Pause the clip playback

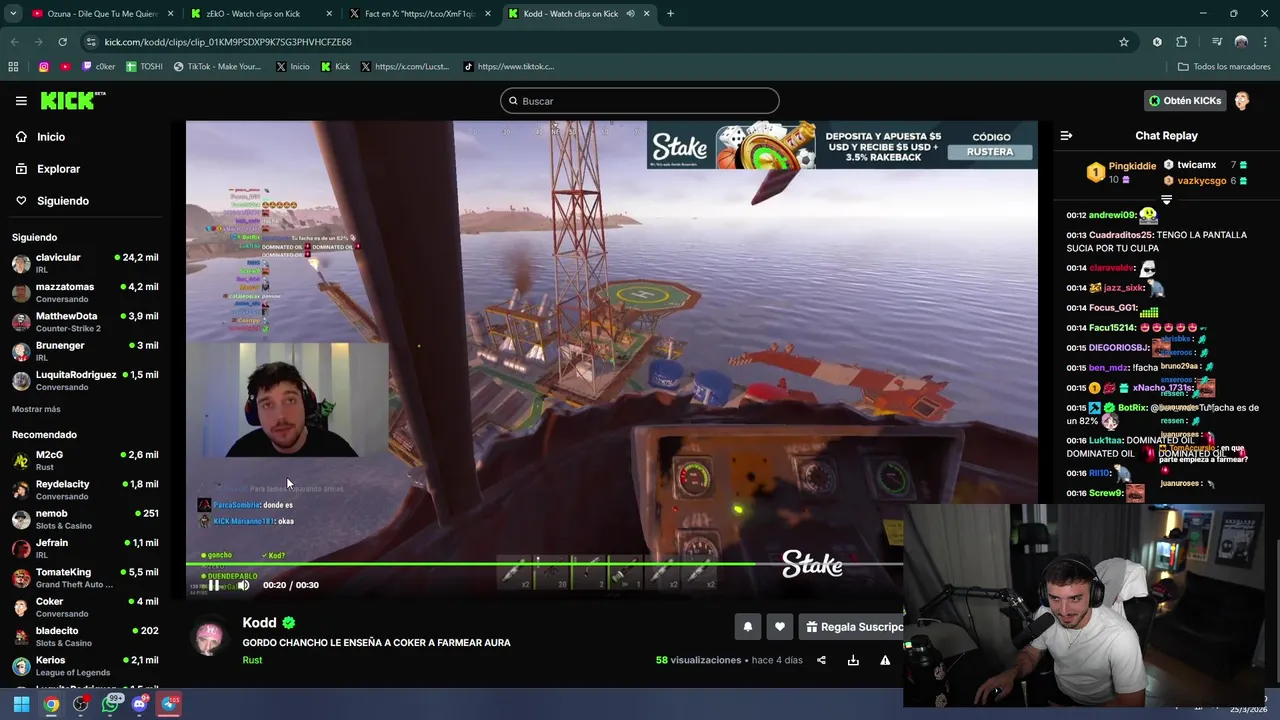click(x=213, y=585)
